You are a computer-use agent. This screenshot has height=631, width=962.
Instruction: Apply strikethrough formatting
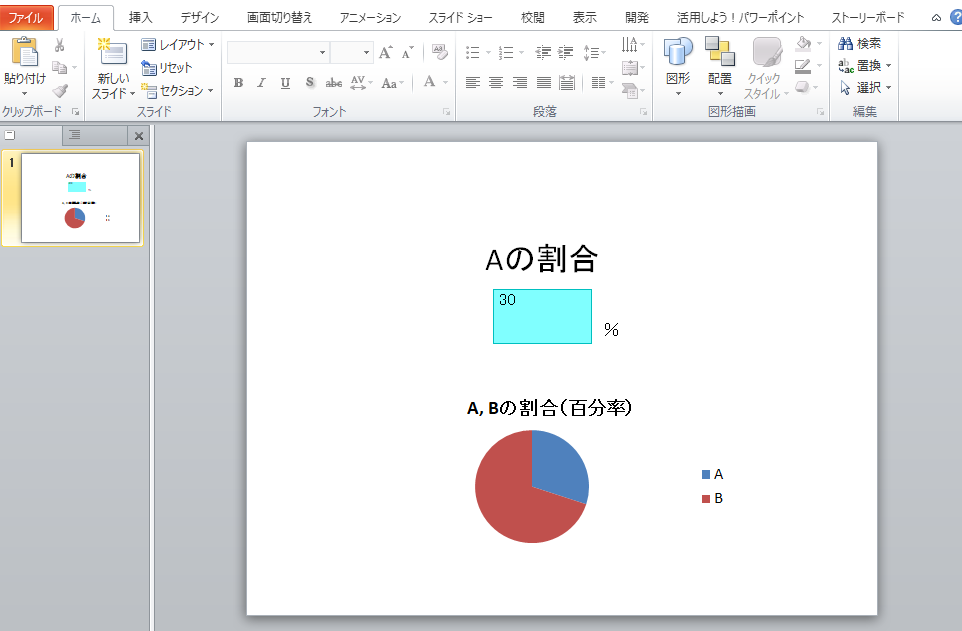pyautogui.click(x=310, y=84)
